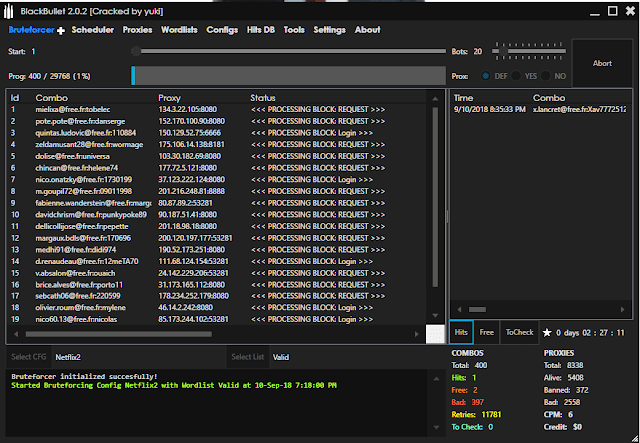Switch to the Free results tab

487,332
